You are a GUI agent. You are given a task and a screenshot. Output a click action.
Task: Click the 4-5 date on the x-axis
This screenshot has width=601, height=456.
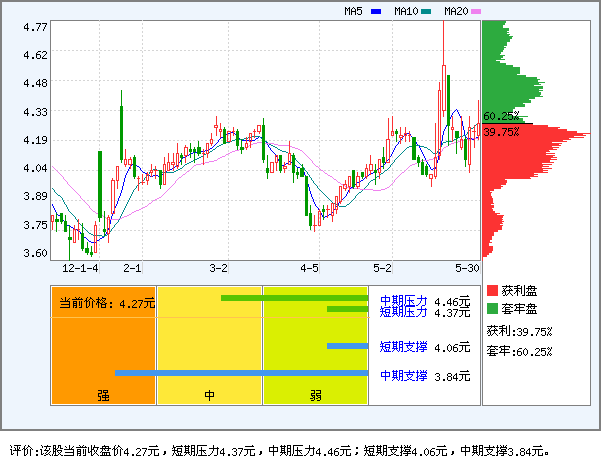pyautogui.click(x=310, y=269)
